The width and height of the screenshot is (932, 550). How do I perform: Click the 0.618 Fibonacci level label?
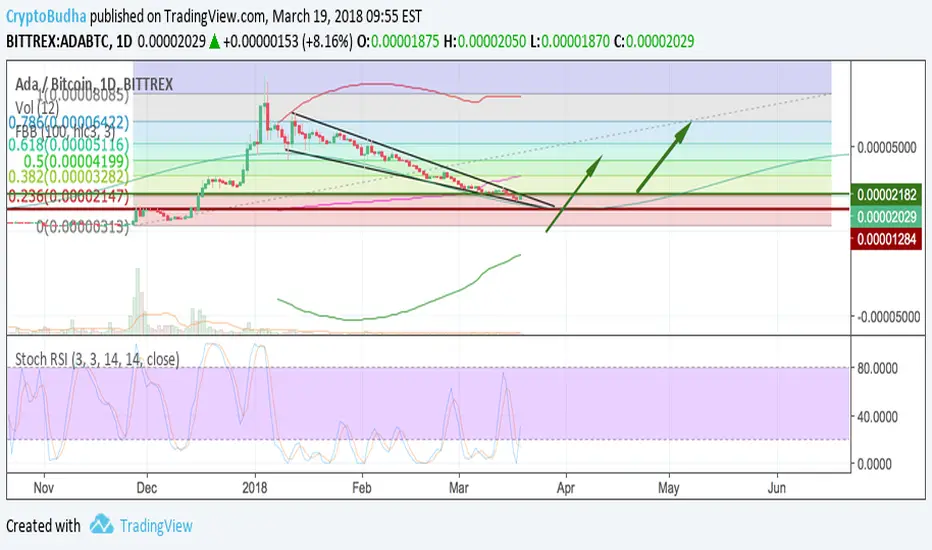(x=69, y=144)
